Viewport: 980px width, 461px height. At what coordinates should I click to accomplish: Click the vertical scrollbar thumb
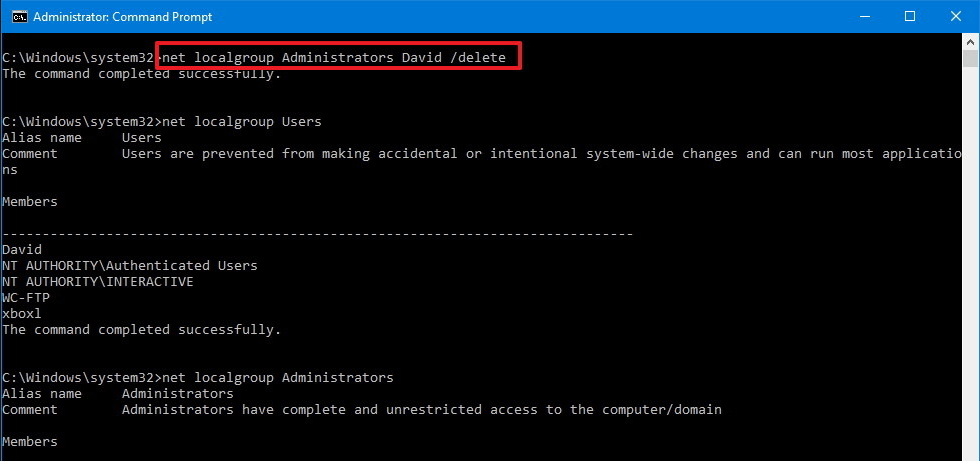click(970, 60)
